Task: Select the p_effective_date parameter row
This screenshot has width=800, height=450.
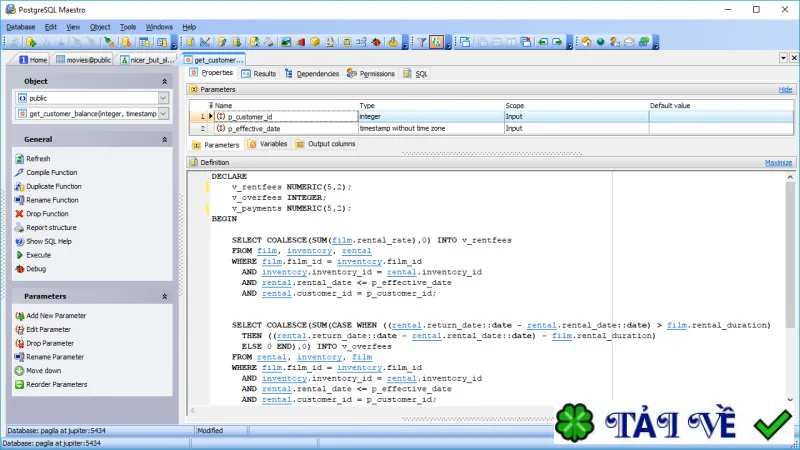Action: 491,129
